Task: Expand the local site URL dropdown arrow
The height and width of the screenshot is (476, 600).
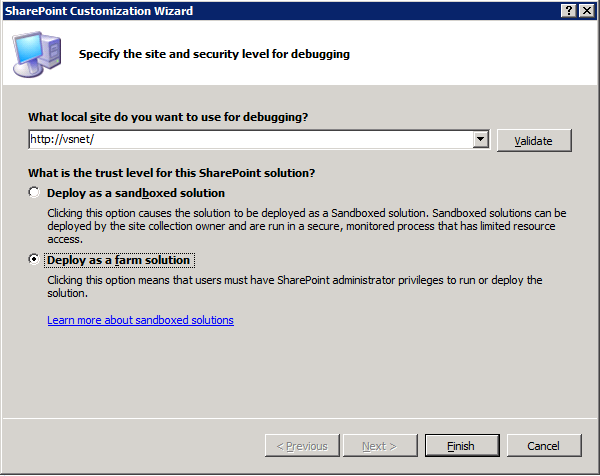Action: (480, 139)
